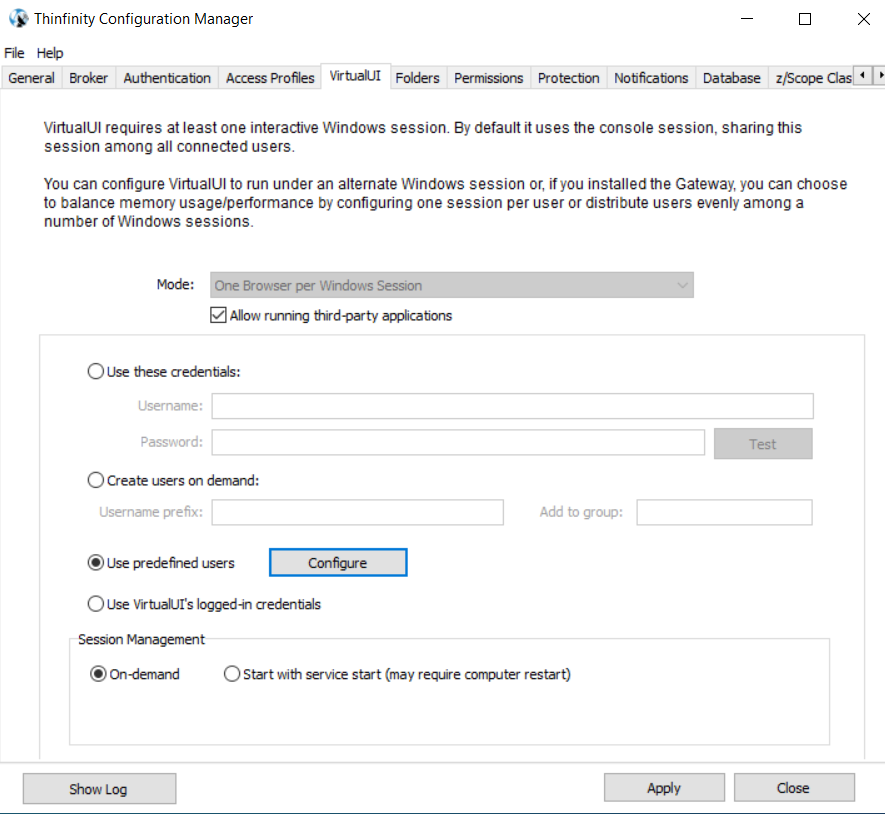Switch to the Access Profiles tab
Image resolution: width=885 pixels, height=814 pixels.
(x=270, y=78)
